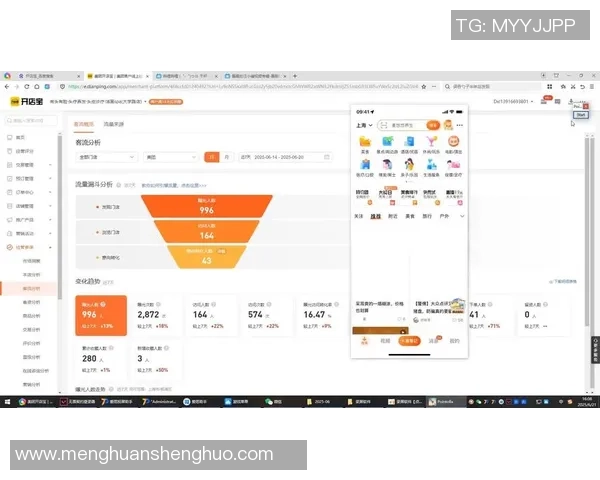600x480 pixels.
Task: Select 客流分析 in the sidebar
Action: 31,289
